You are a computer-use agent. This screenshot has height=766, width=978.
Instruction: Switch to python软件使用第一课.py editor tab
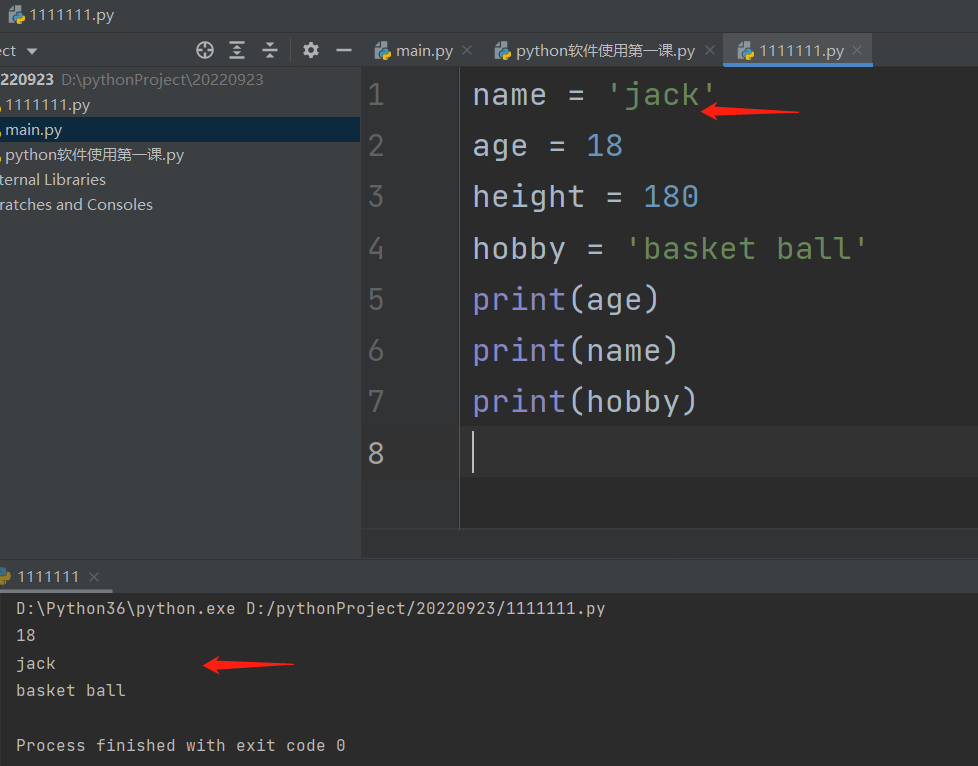(605, 51)
